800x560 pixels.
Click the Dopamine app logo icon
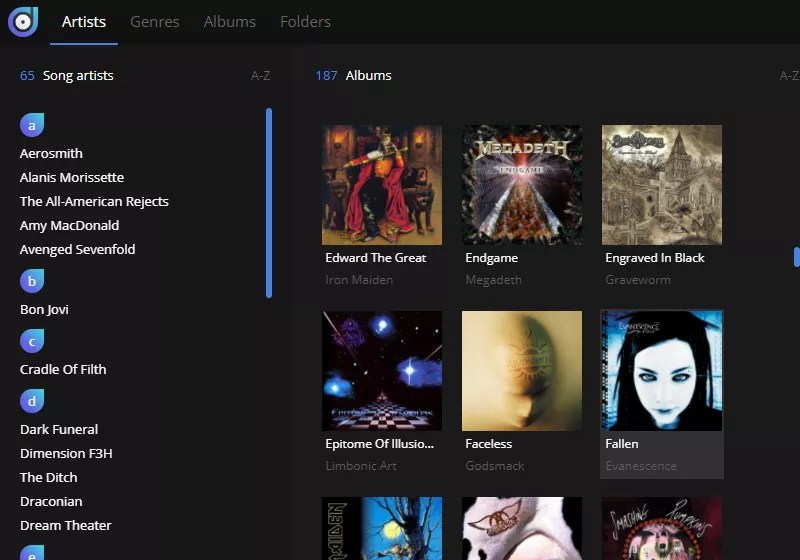coord(23,21)
